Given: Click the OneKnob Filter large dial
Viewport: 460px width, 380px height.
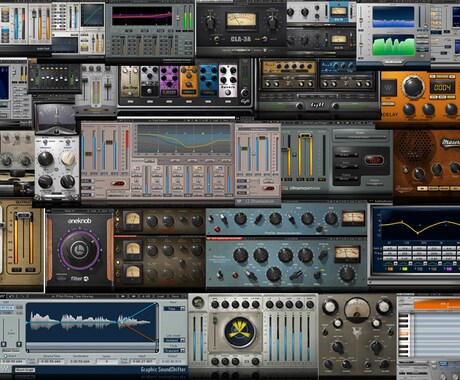Looking at the screenshot, I should coord(79,249).
